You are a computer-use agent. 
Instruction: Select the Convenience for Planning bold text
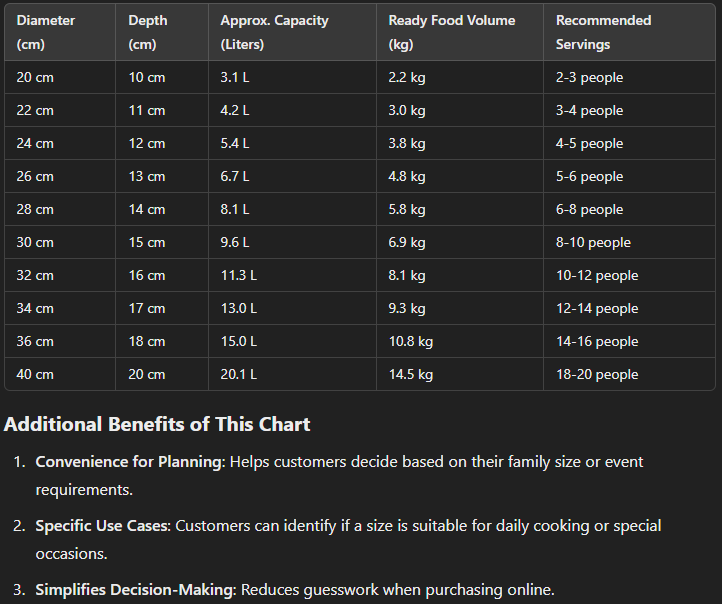(131, 462)
